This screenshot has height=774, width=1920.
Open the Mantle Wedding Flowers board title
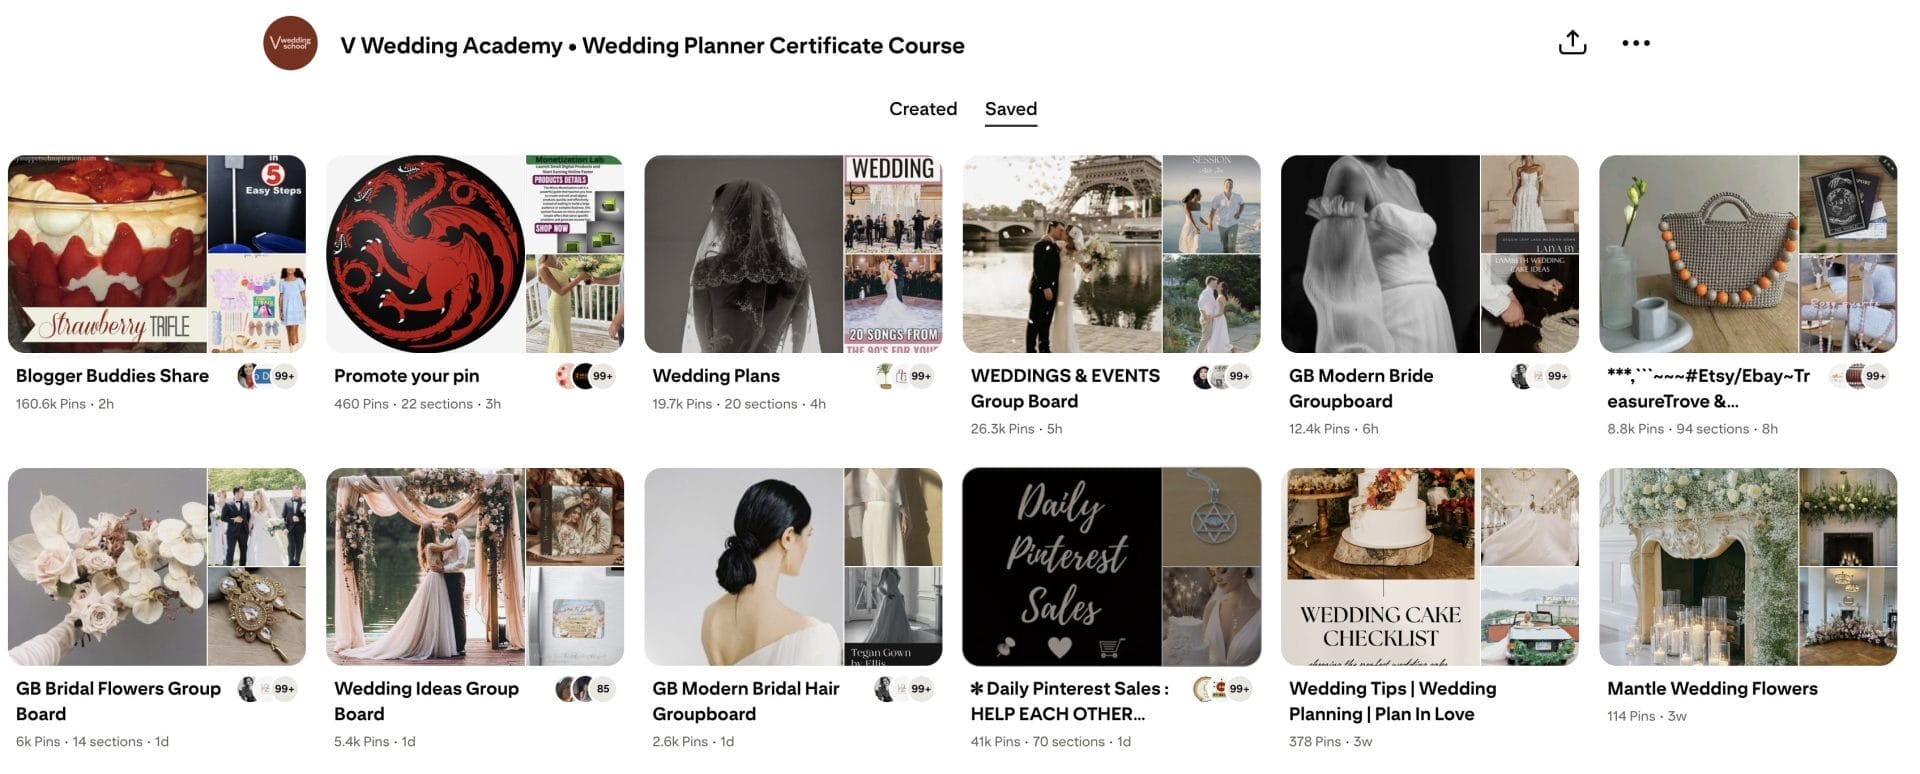pyautogui.click(x=1711, y=689)
